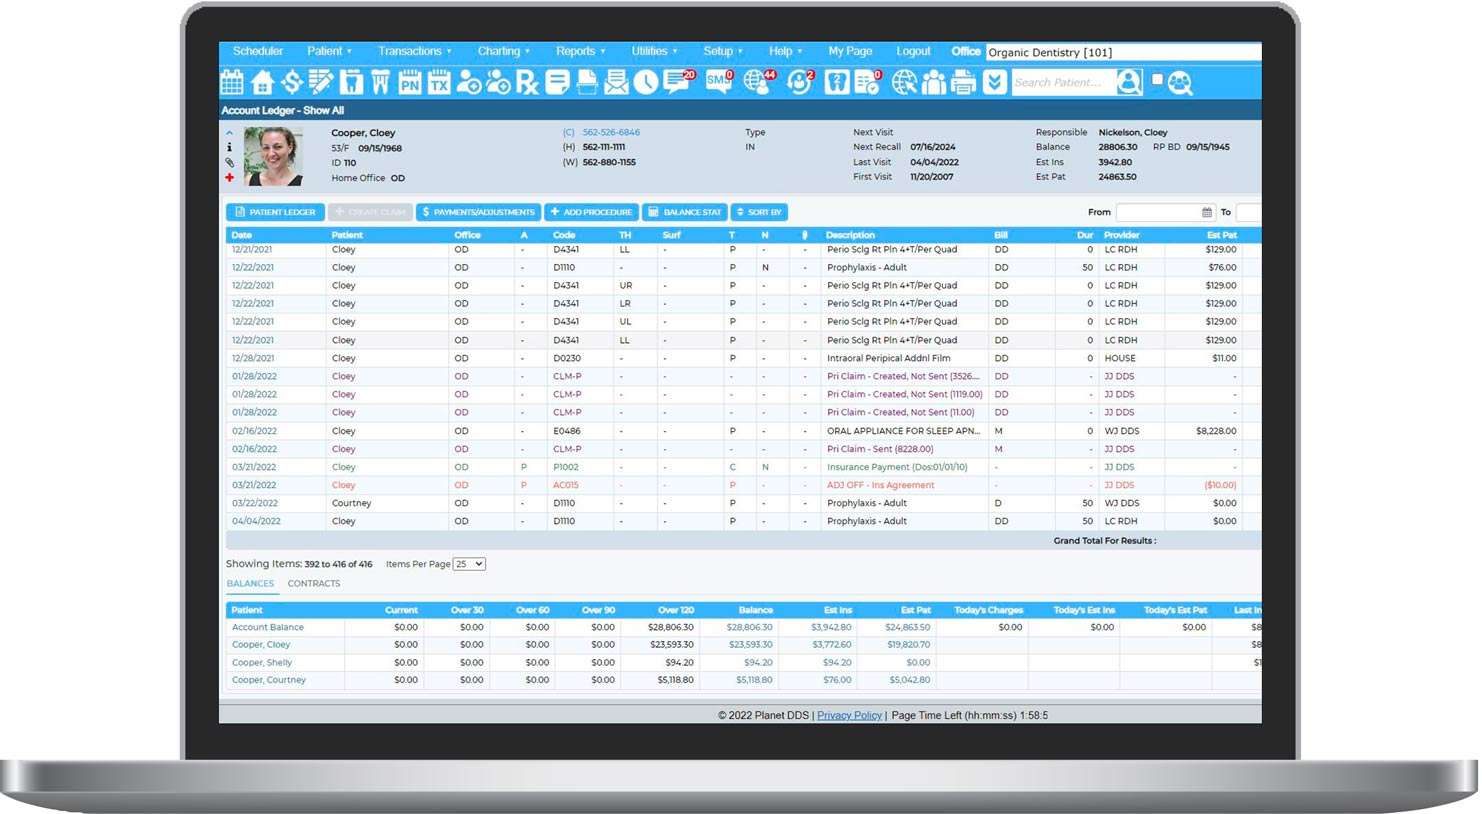Click Logout in the menu bar
Viewport: 1482px width, 814px height.
913,51
